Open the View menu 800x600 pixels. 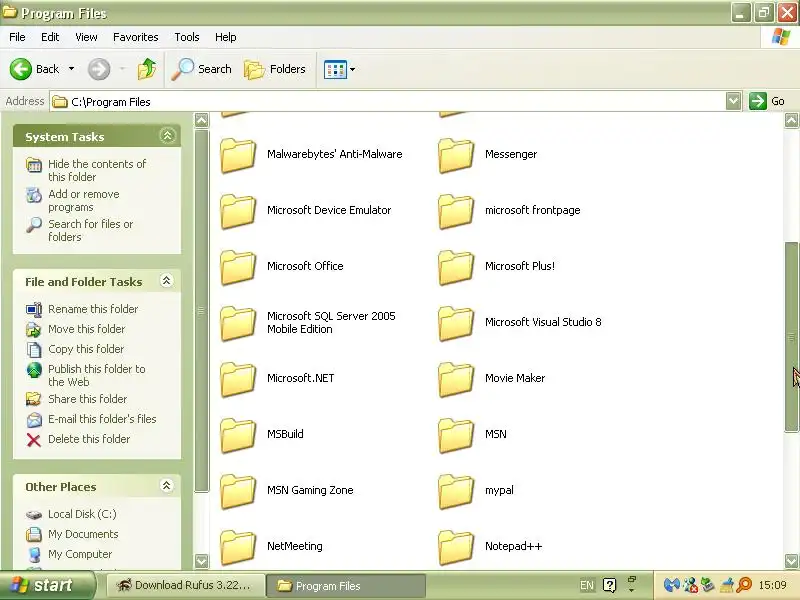click(86, 37)
